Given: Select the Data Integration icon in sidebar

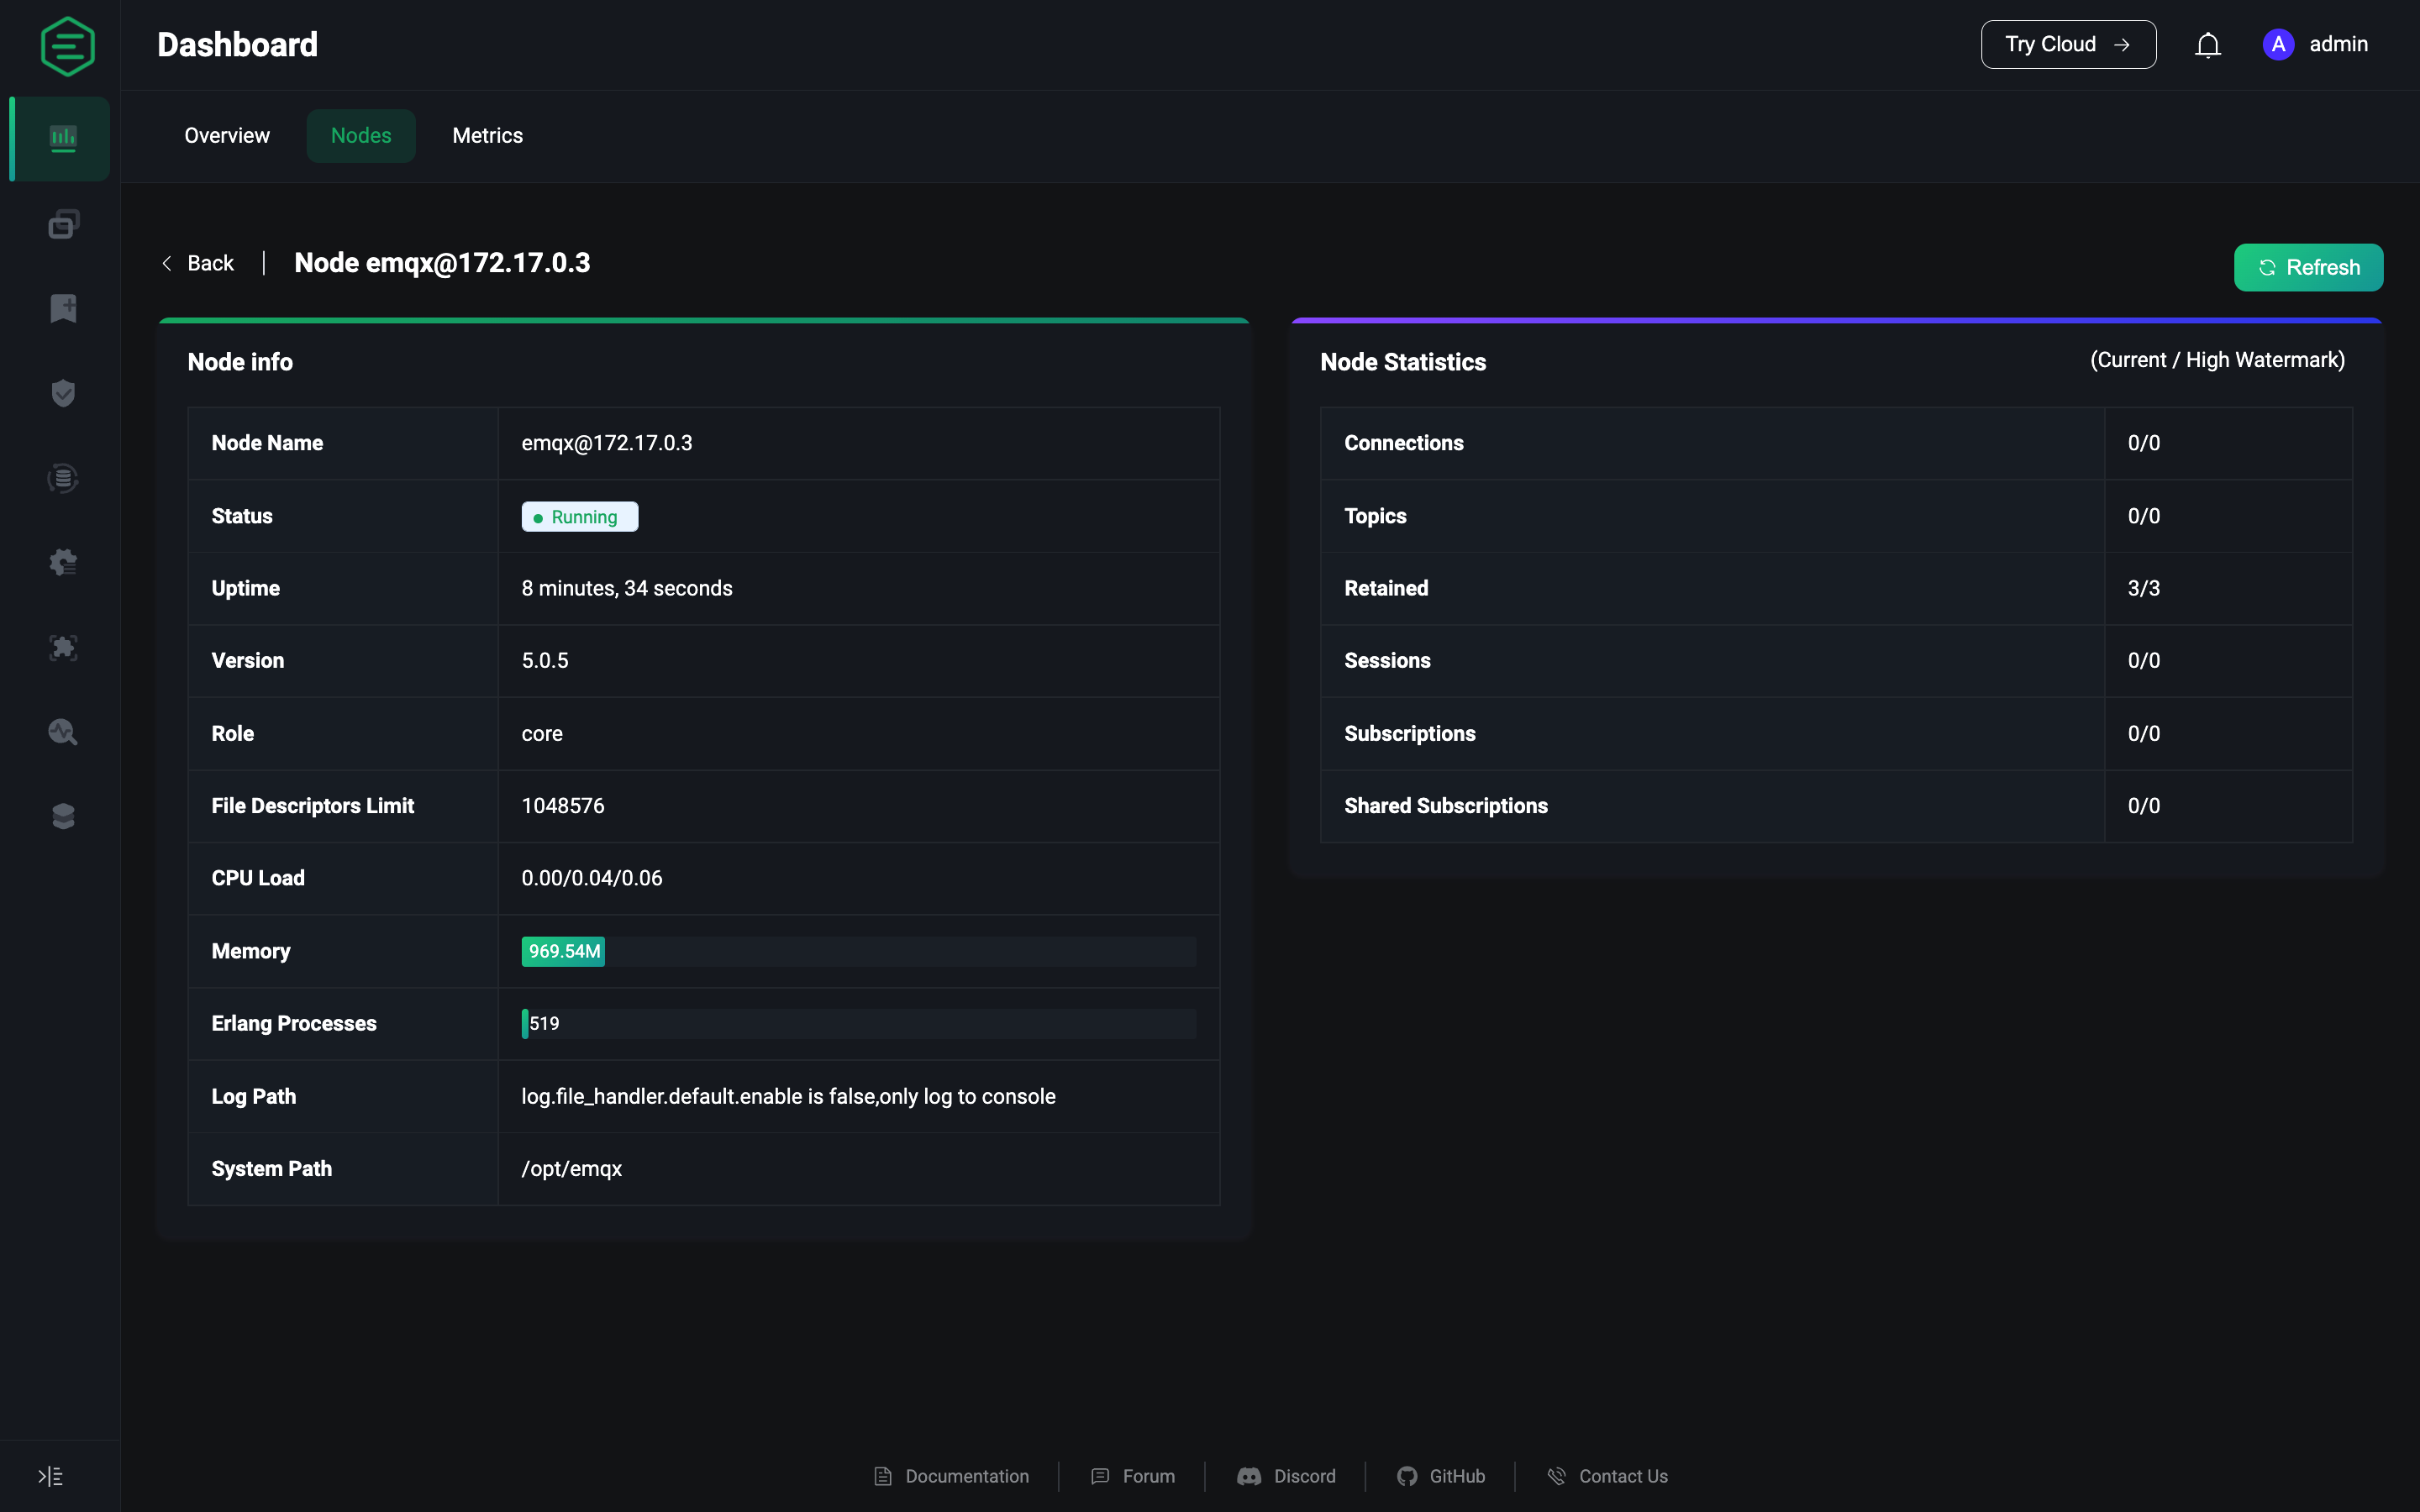Looking at the screenshot, I should click(63, 478).
